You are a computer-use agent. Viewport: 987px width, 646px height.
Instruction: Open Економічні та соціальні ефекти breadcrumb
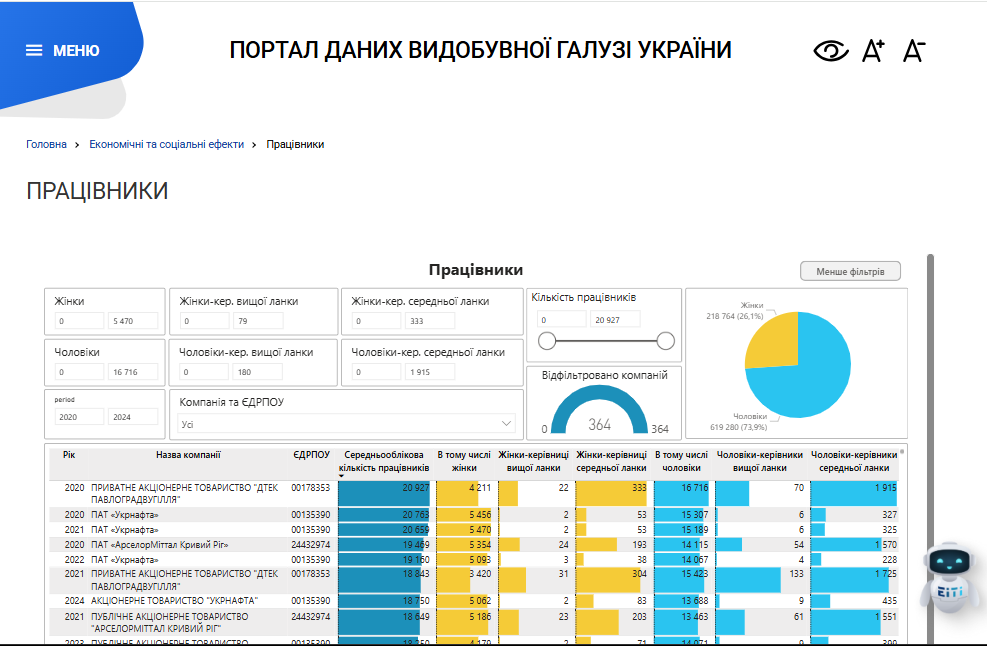(x=166, y=144)
